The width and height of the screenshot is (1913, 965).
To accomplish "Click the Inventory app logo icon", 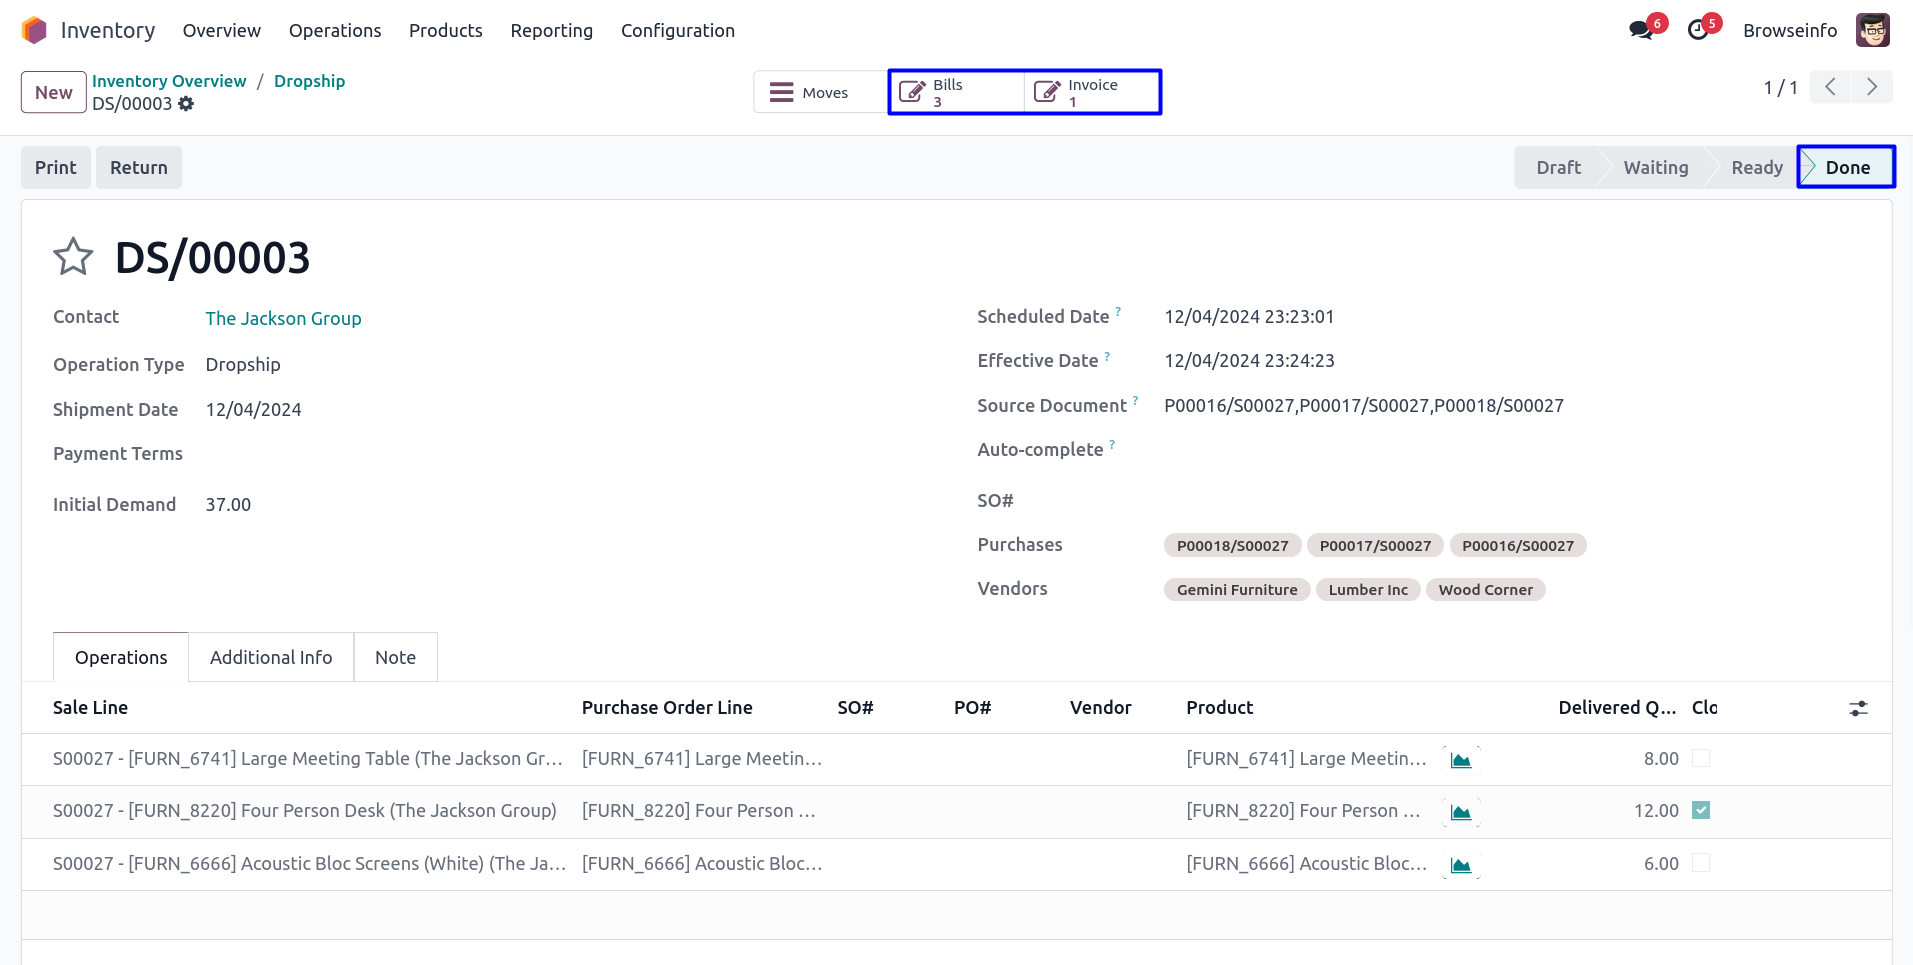I will (34, 30).
